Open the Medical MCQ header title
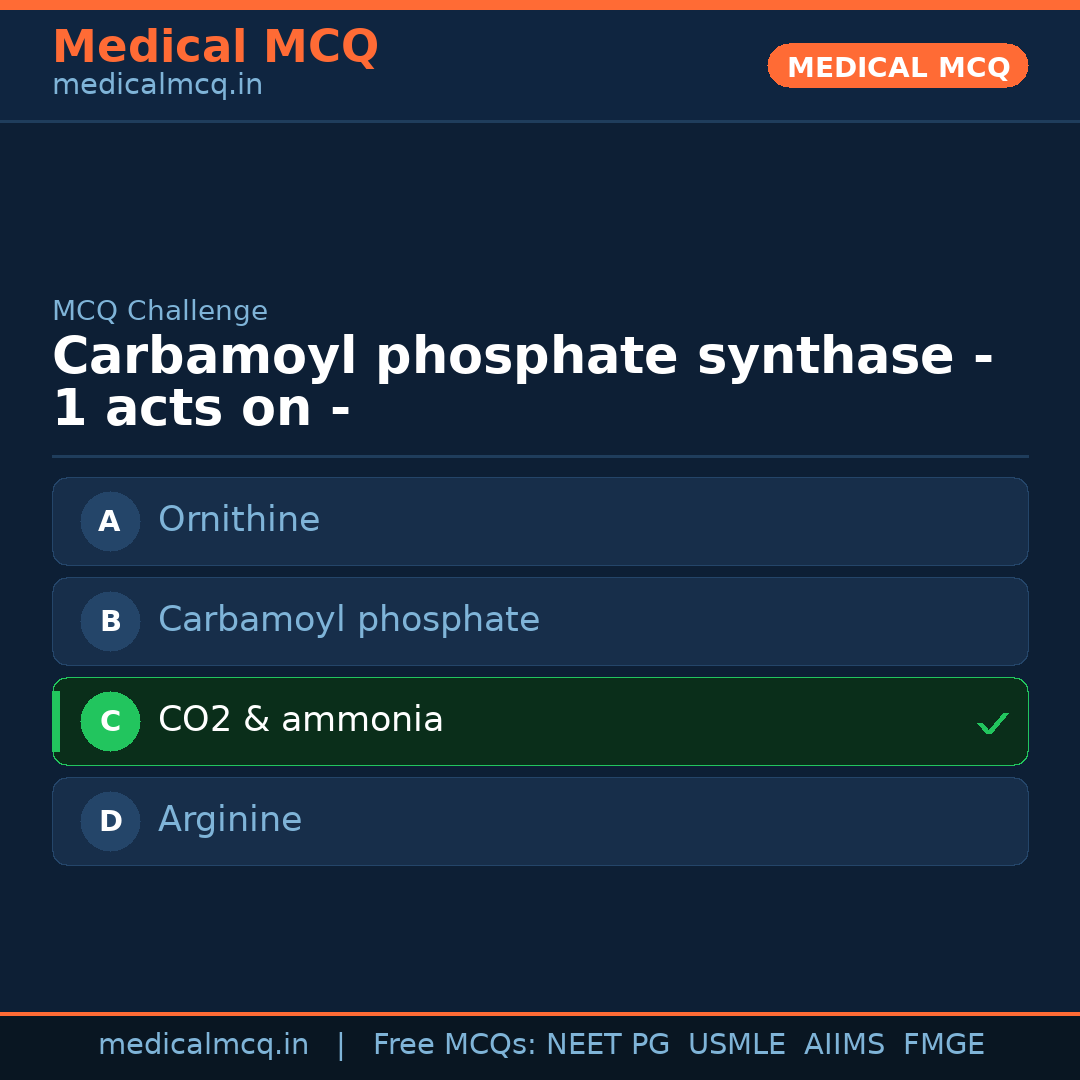 pyautogui.click(x=215, y=47)
